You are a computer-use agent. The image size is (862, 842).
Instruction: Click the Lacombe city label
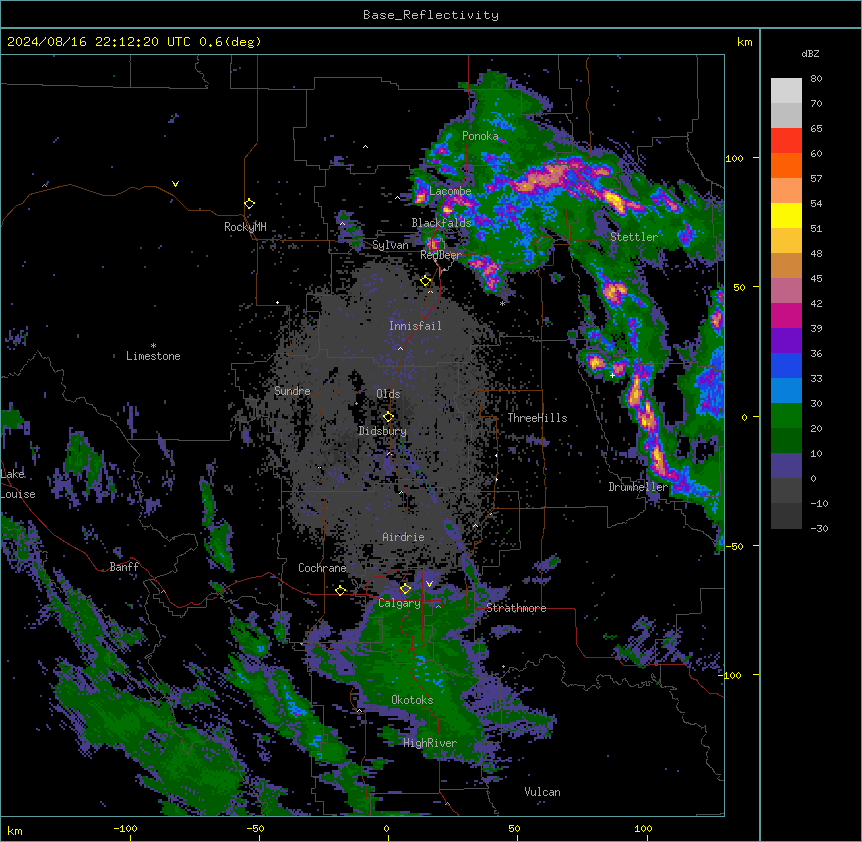click(450, 191)
